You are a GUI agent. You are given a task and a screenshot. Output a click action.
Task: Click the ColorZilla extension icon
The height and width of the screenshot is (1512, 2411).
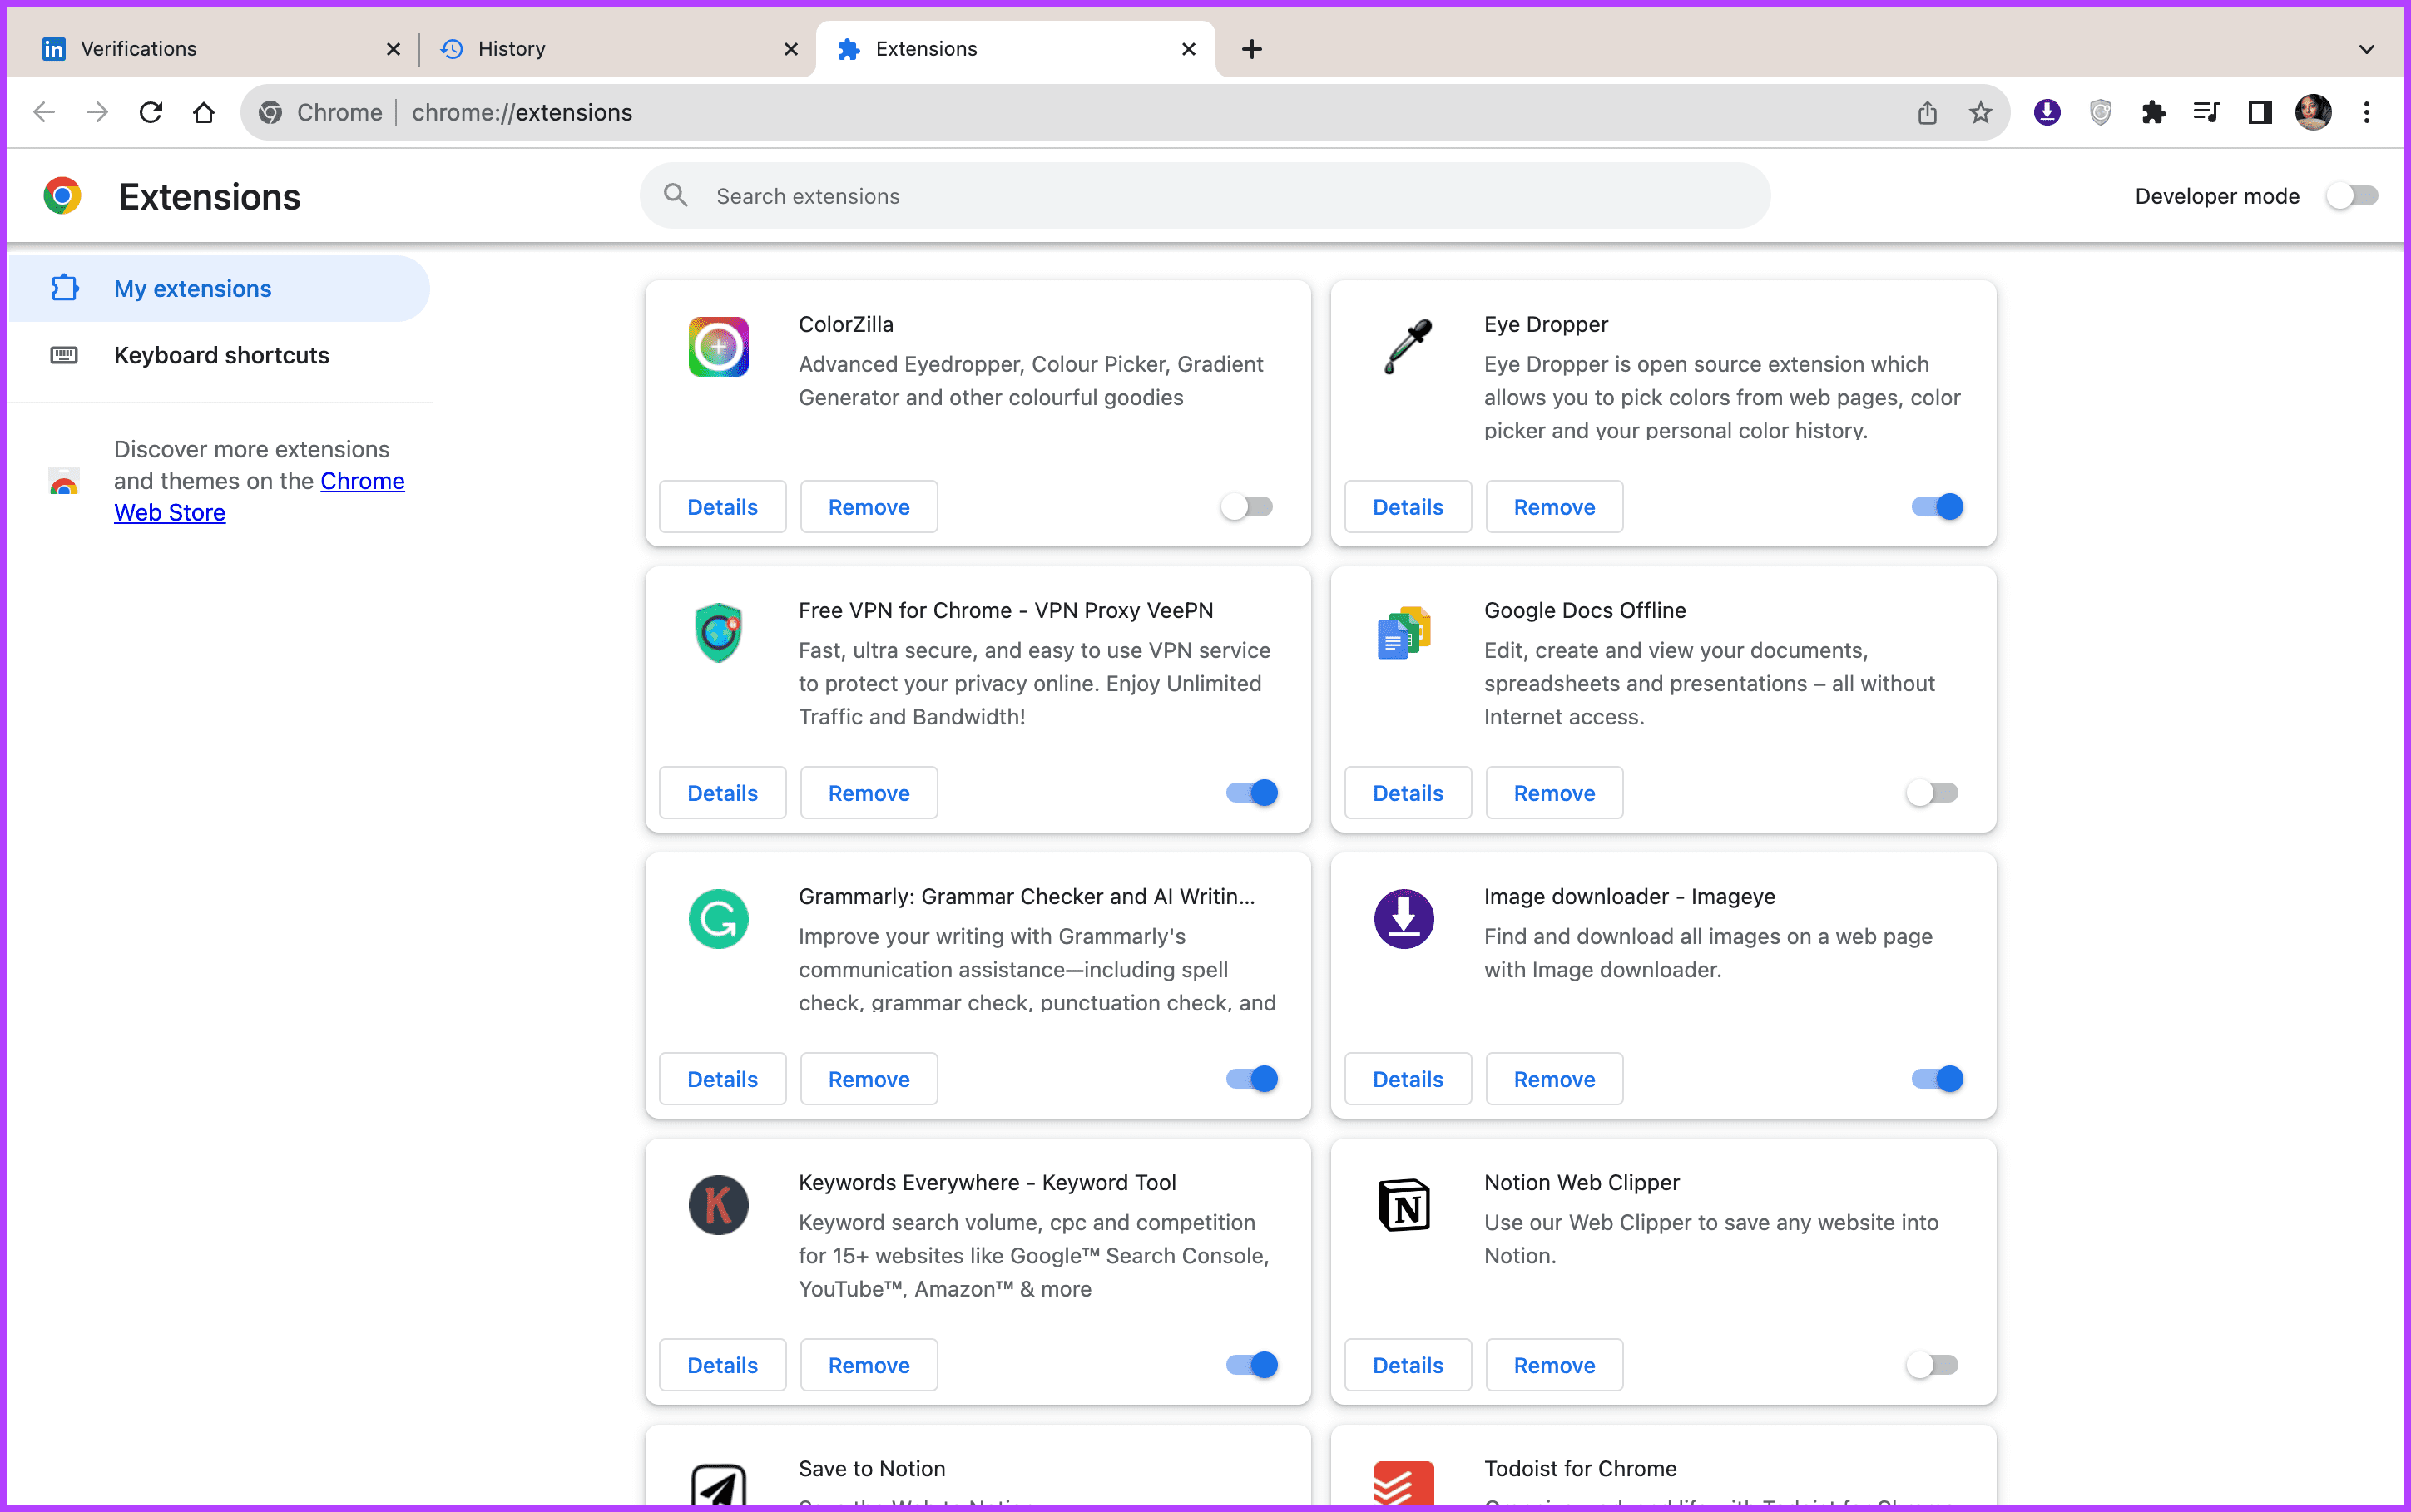pos(718,345)
